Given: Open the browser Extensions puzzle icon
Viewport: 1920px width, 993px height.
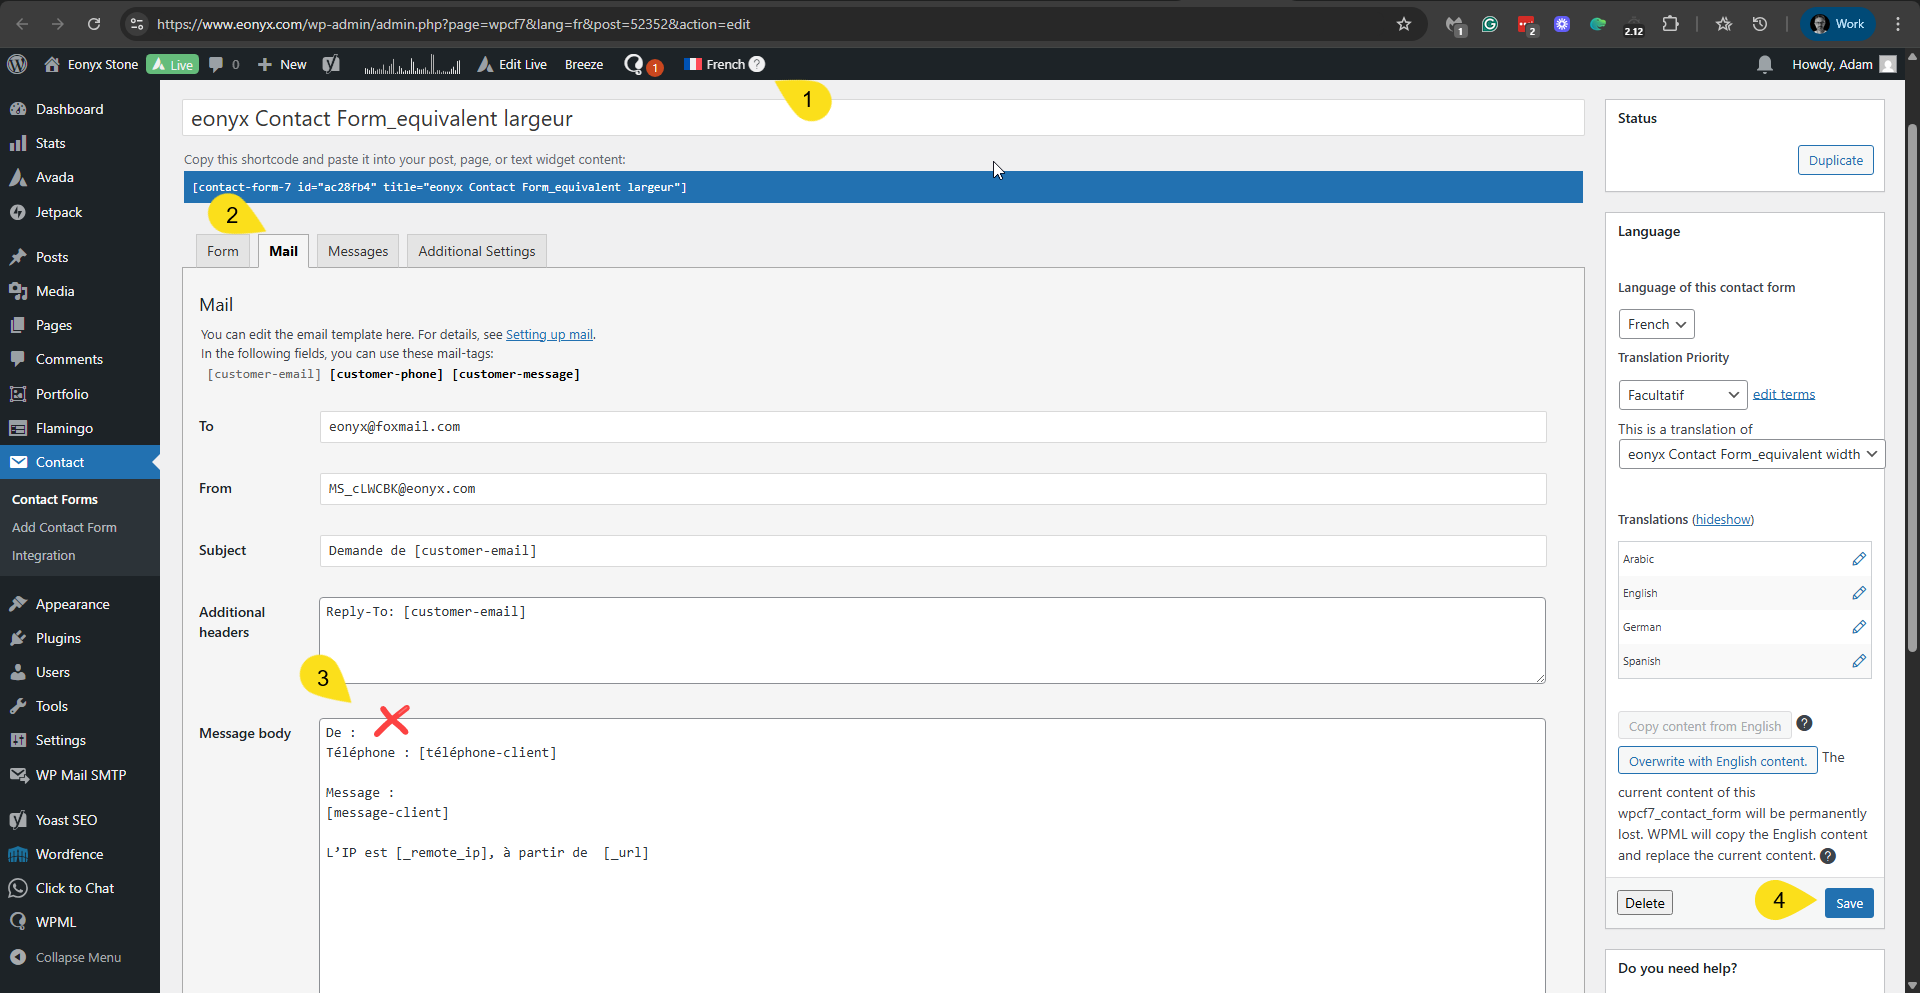Looking at the screenshot, I should pyautogui.click(x=1670, y=24).
